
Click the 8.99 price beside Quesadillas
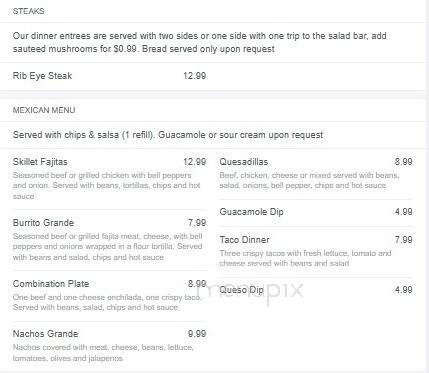403,162
